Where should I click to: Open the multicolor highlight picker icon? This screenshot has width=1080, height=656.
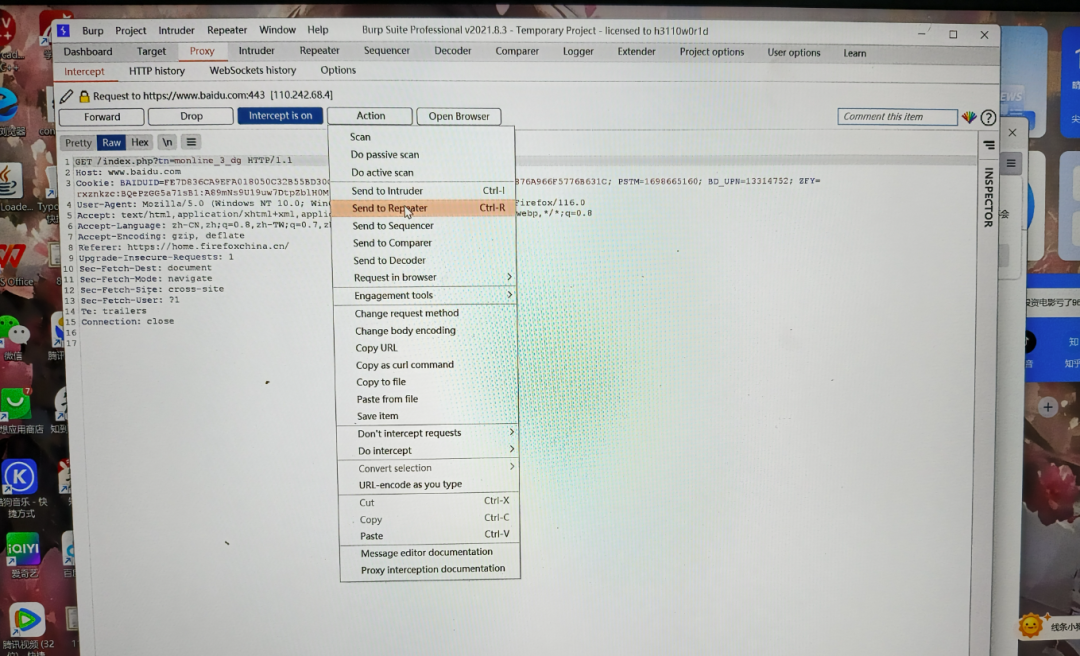(969, 117)
